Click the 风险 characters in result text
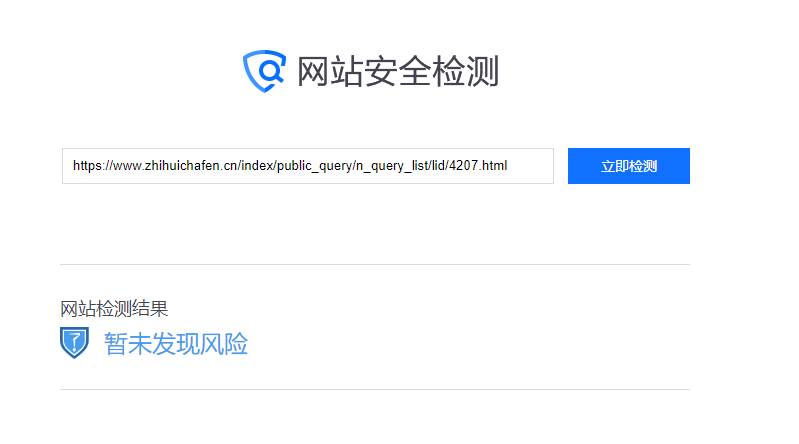The image size is (799, 444). tap(224, 344)
